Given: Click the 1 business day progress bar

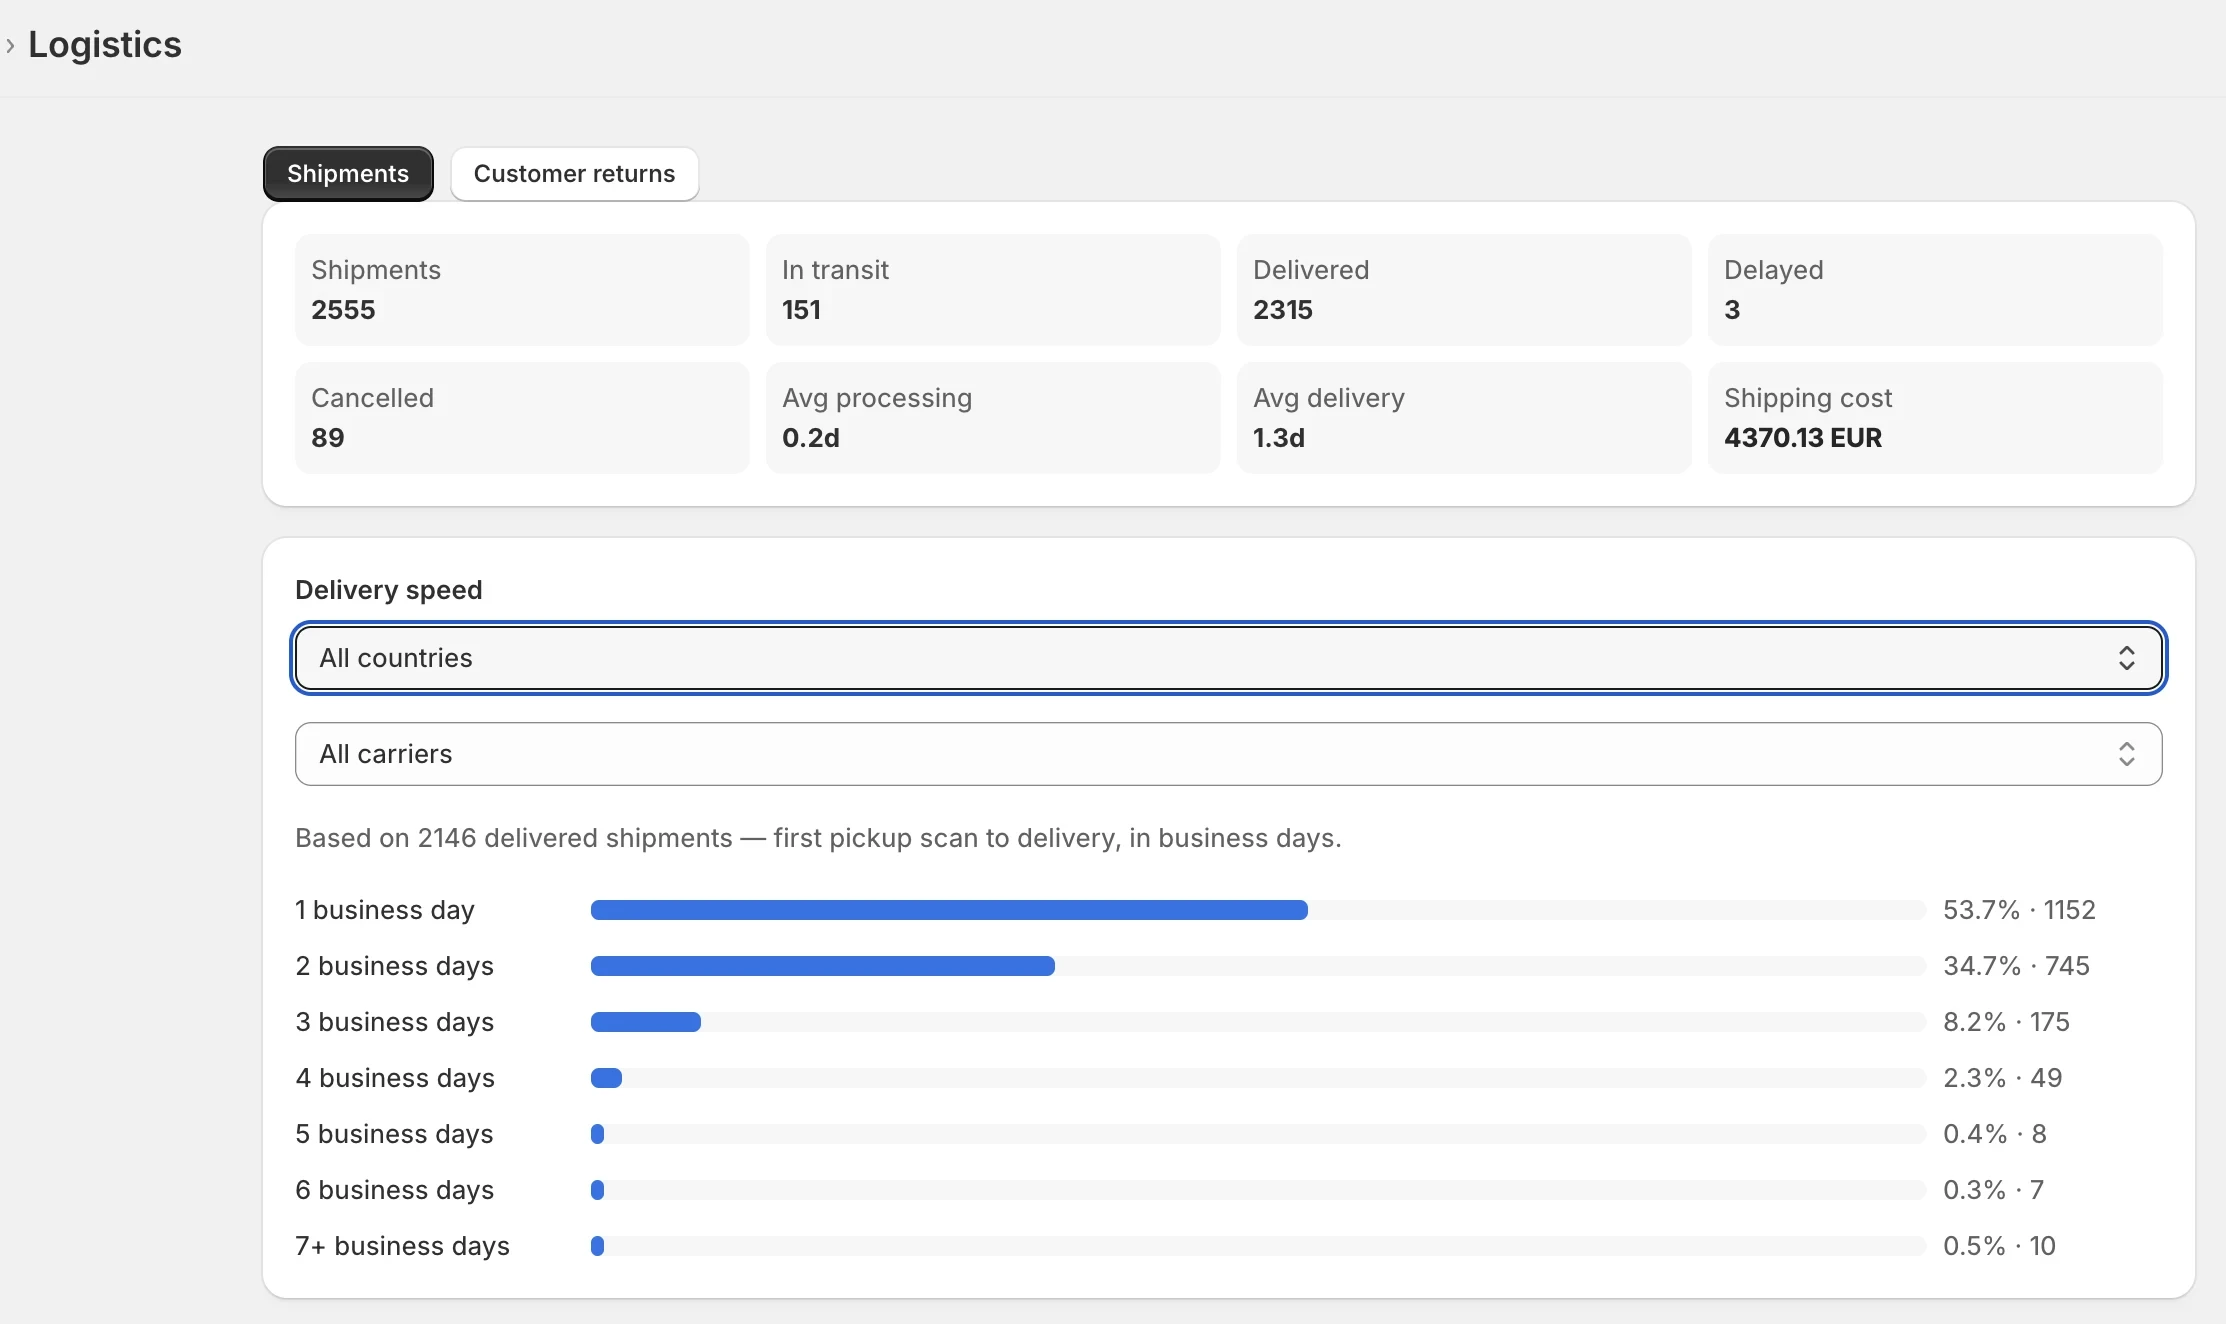Looking at the screenshot, I should click(x=1258, y=910).
